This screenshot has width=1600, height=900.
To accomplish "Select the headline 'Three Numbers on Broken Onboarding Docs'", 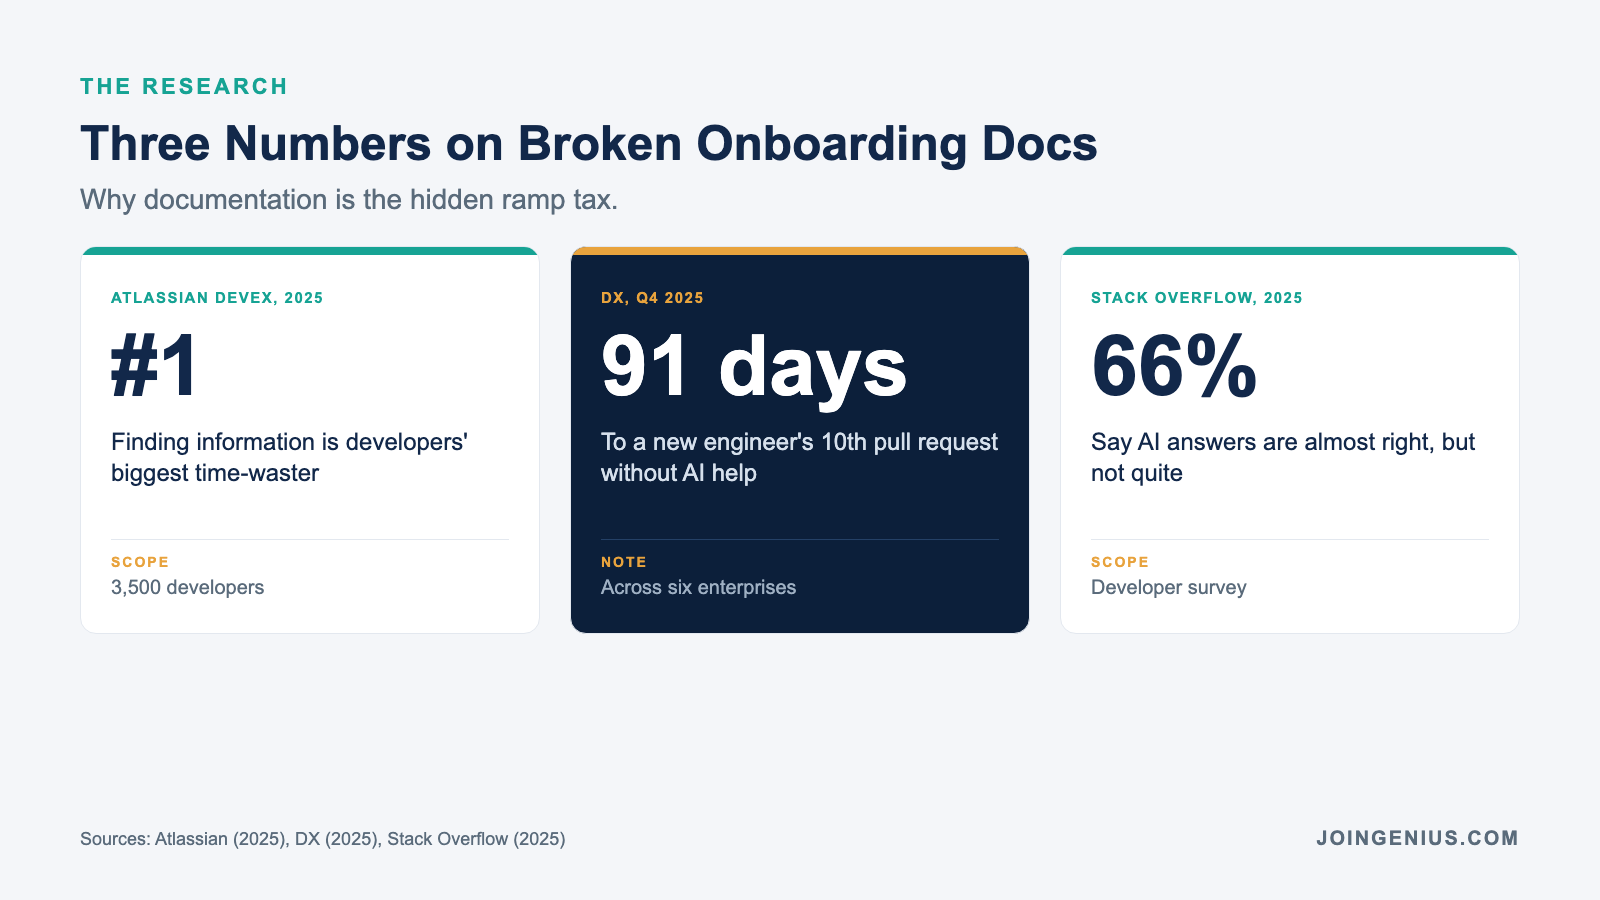I will click(x=589, y=144).
